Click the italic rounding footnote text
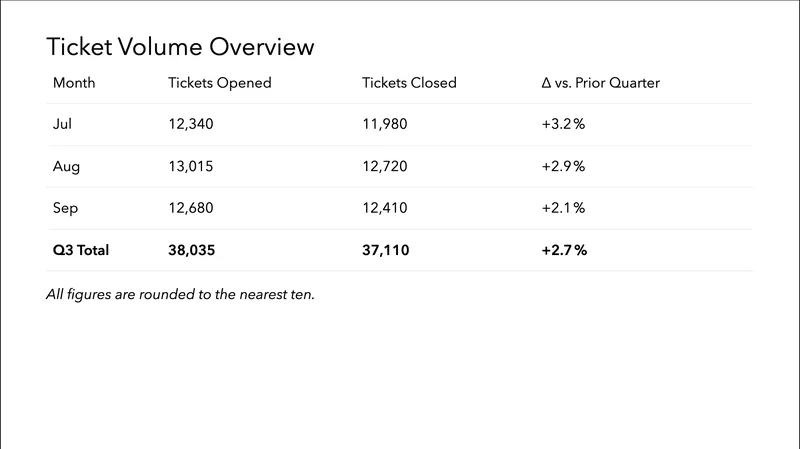 click(181, 294)
